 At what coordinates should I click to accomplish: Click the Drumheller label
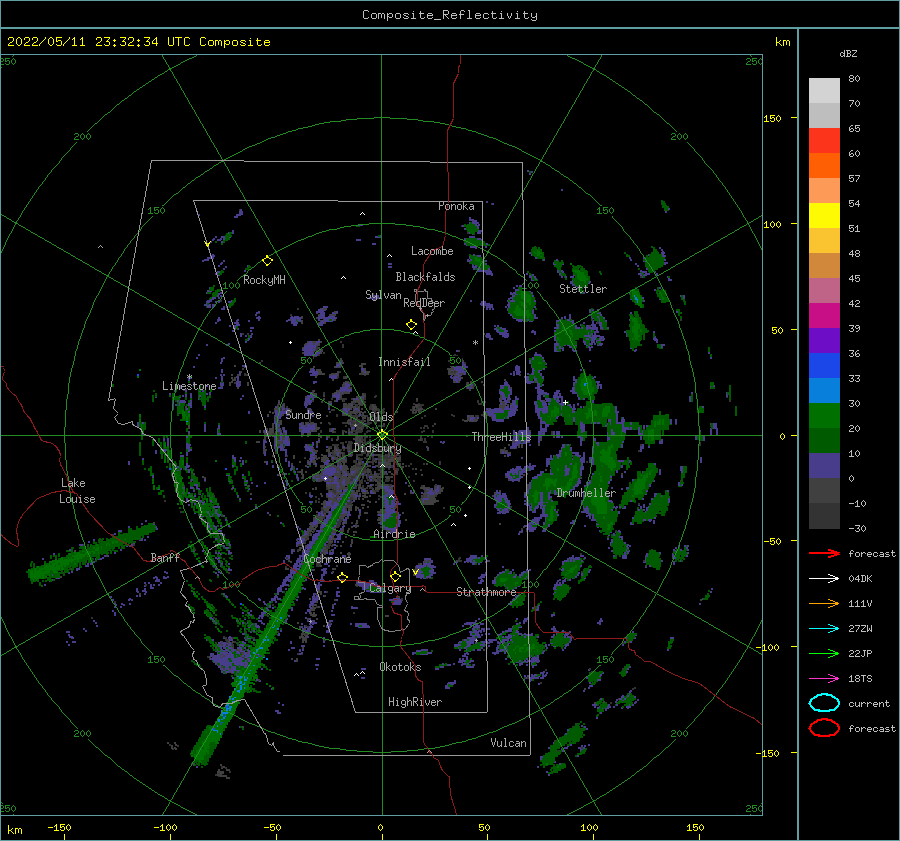pyautogui.click(x=585, y=493)
